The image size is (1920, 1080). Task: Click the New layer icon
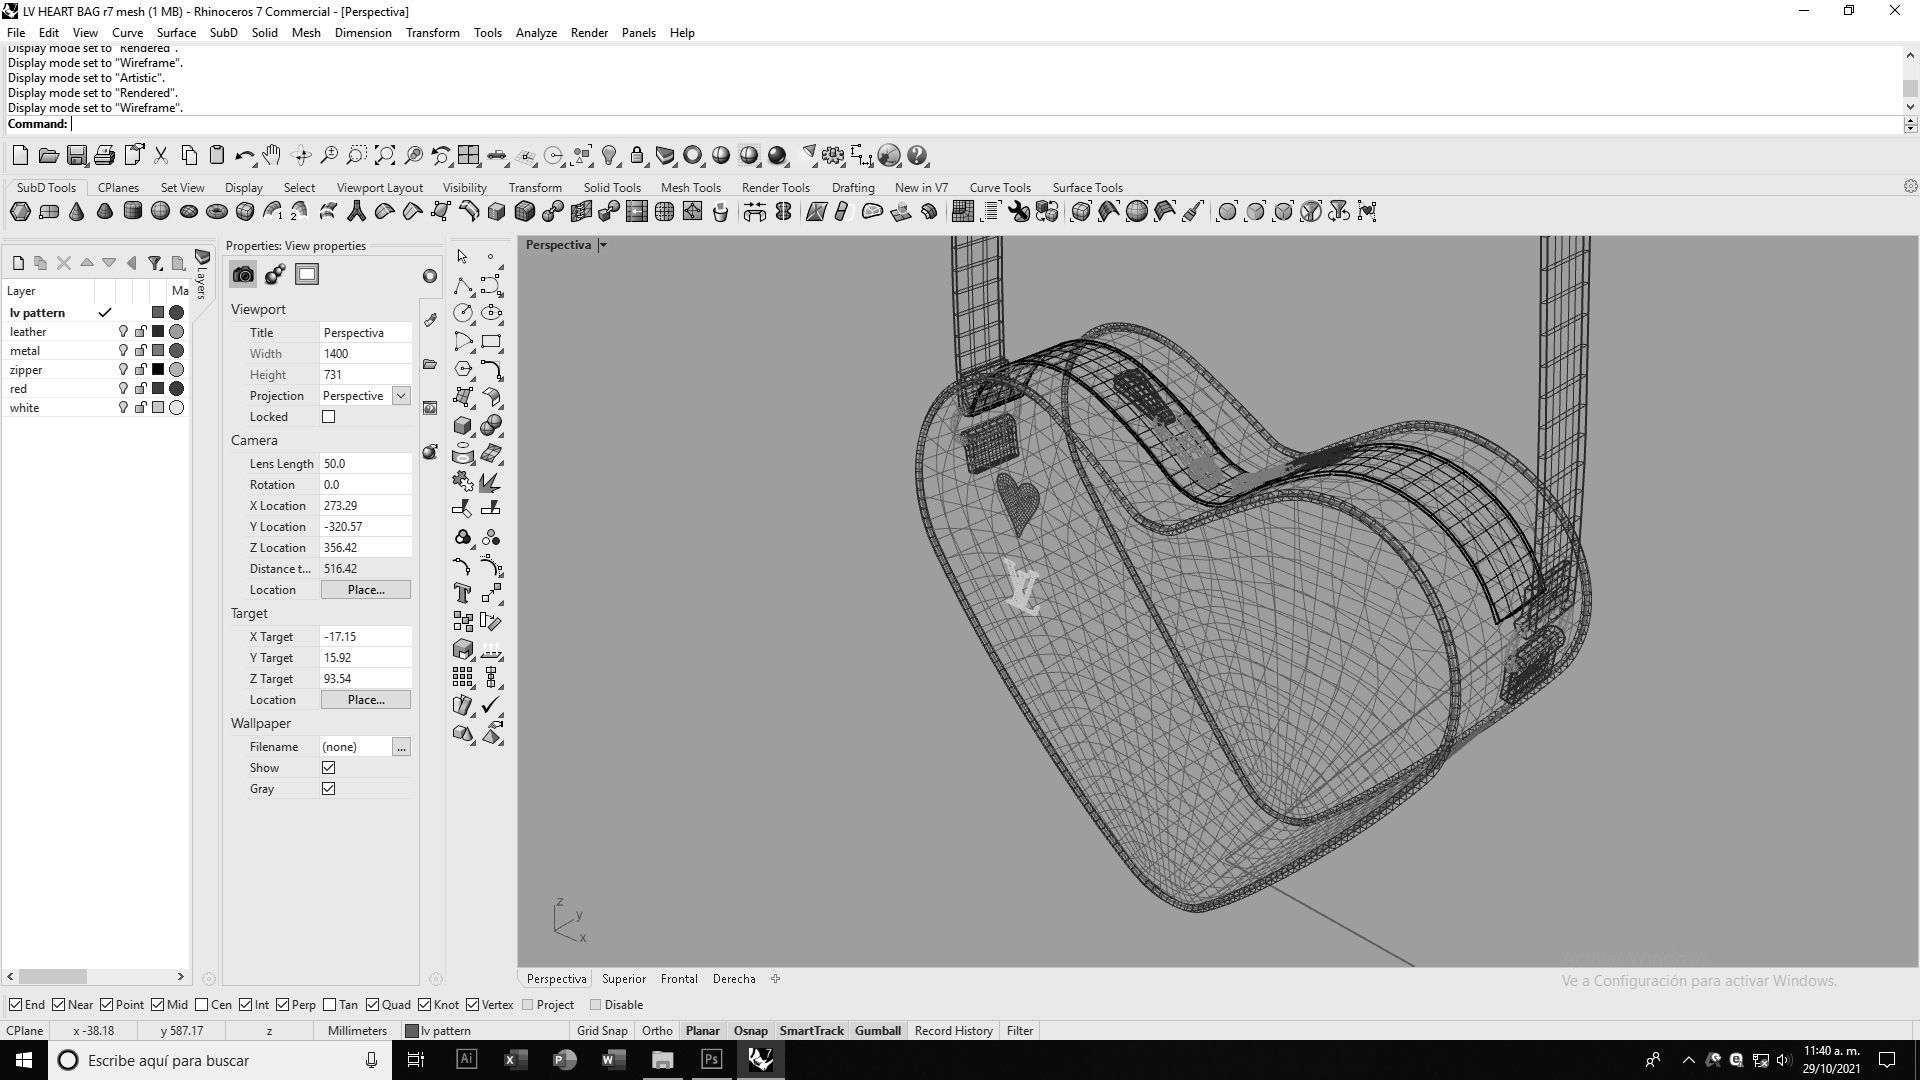[x=18, y=263]
